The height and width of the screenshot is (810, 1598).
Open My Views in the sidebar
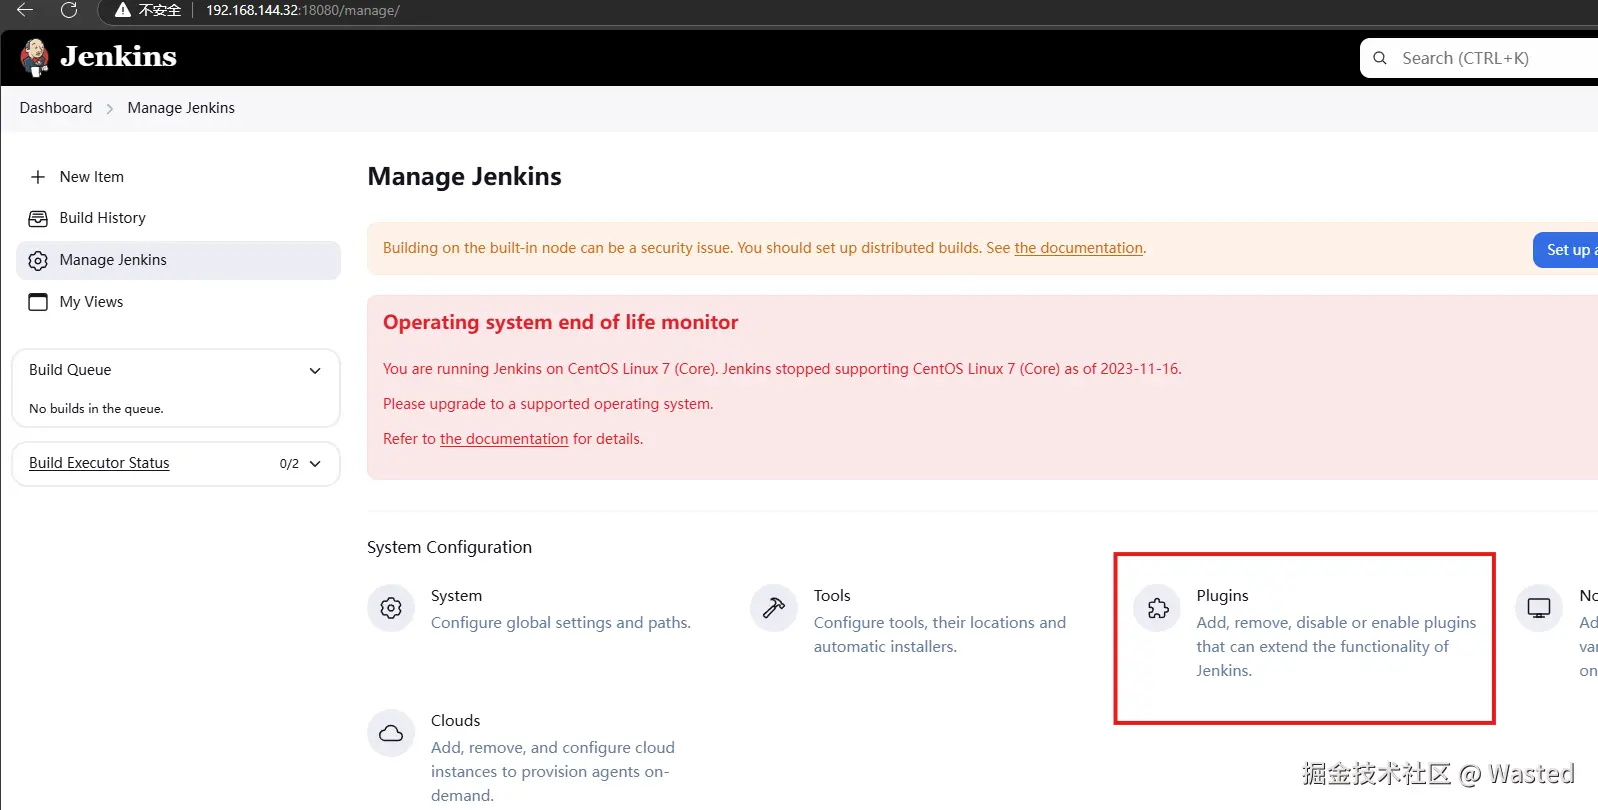[x=178, y=302]
